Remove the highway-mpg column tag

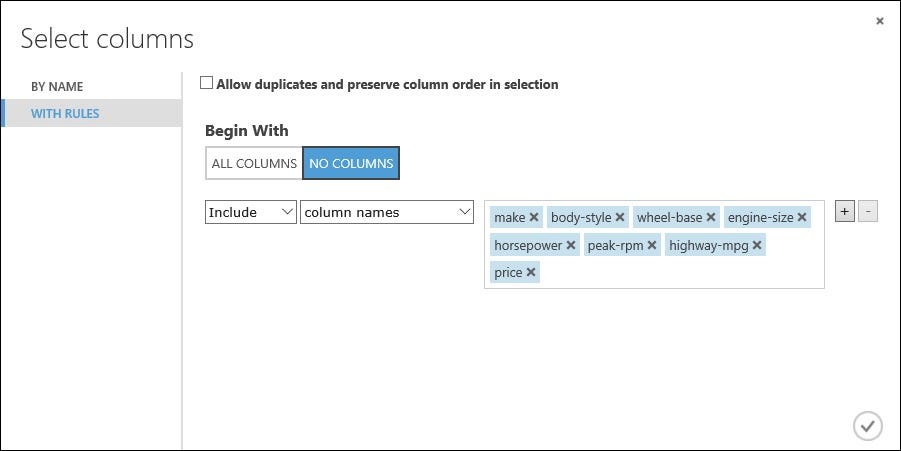click(x=757, y=245)
